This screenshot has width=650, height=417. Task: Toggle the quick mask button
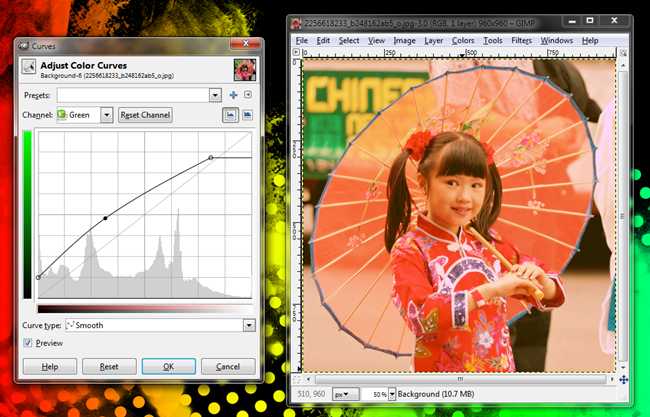296,379
